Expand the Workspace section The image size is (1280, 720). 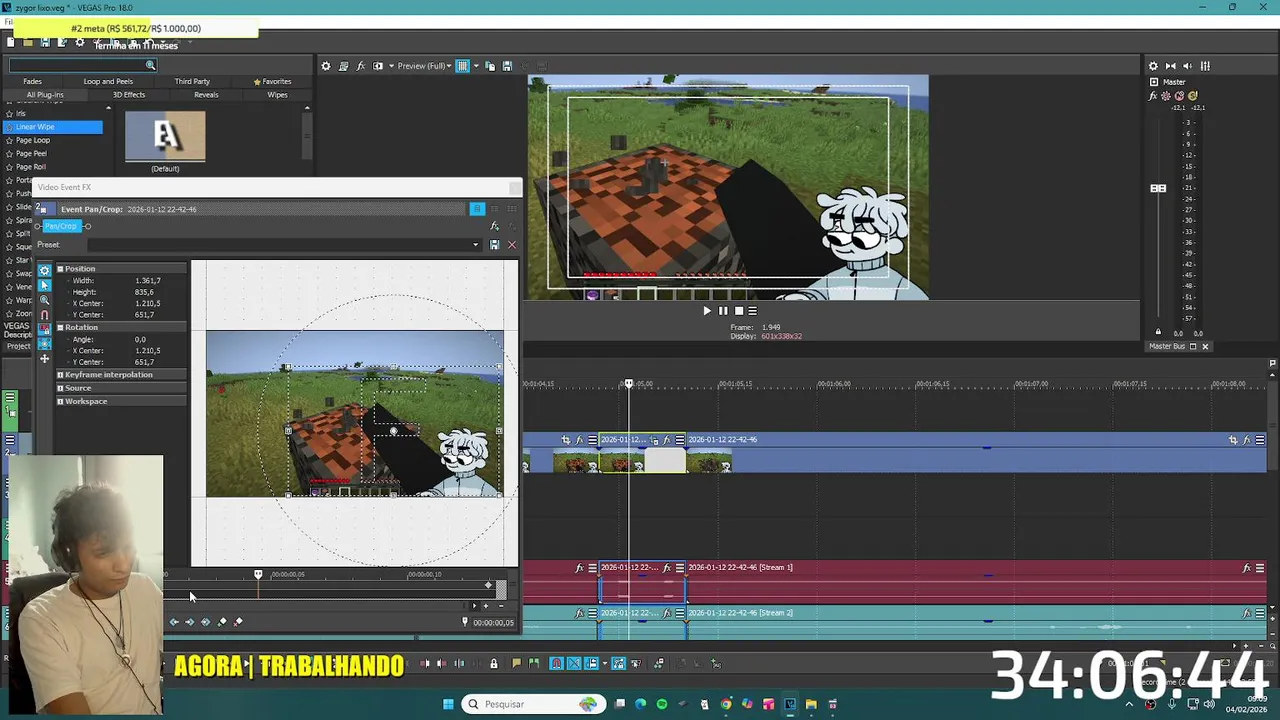pyautogui.click(x=60, y=401)
